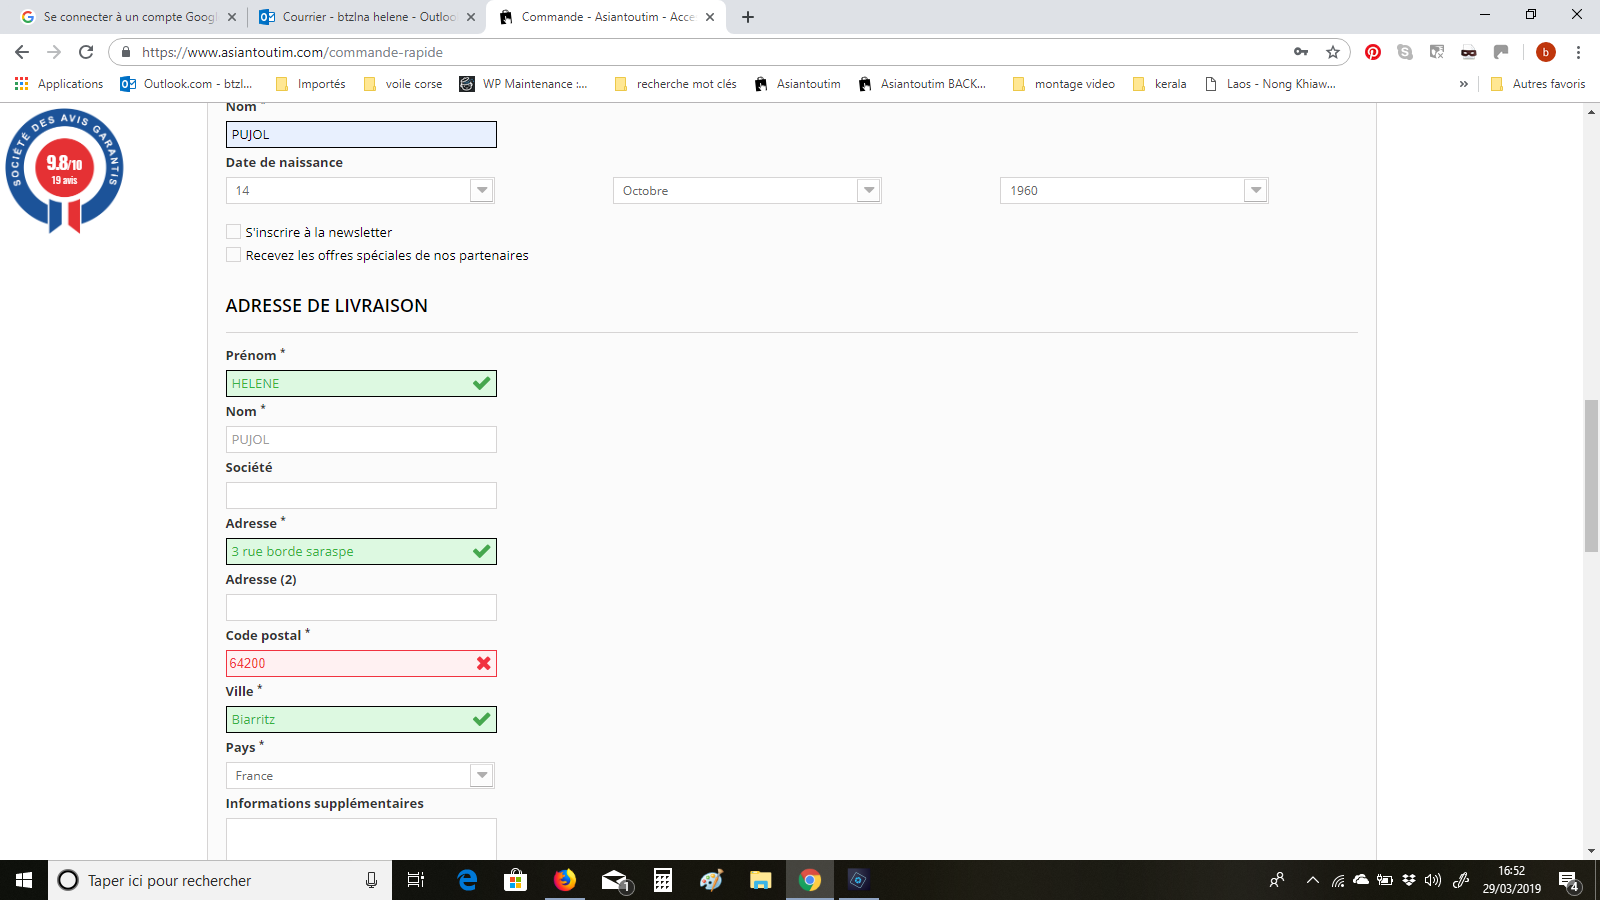Open the Pinterest extension
This screenshot has width=1600, height=900.
(1373, 52)
